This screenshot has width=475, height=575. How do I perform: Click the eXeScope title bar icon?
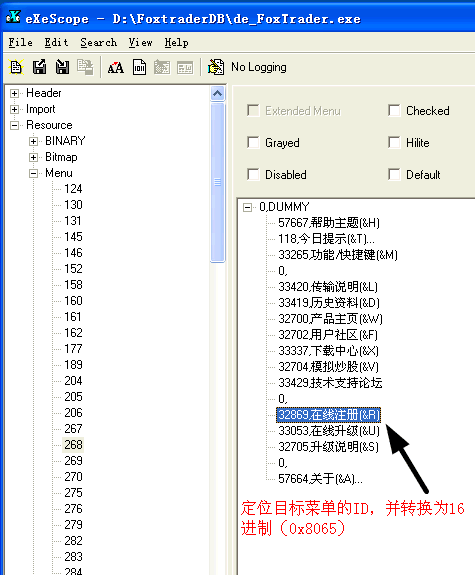pyautogui.click(x=13, y=17)
